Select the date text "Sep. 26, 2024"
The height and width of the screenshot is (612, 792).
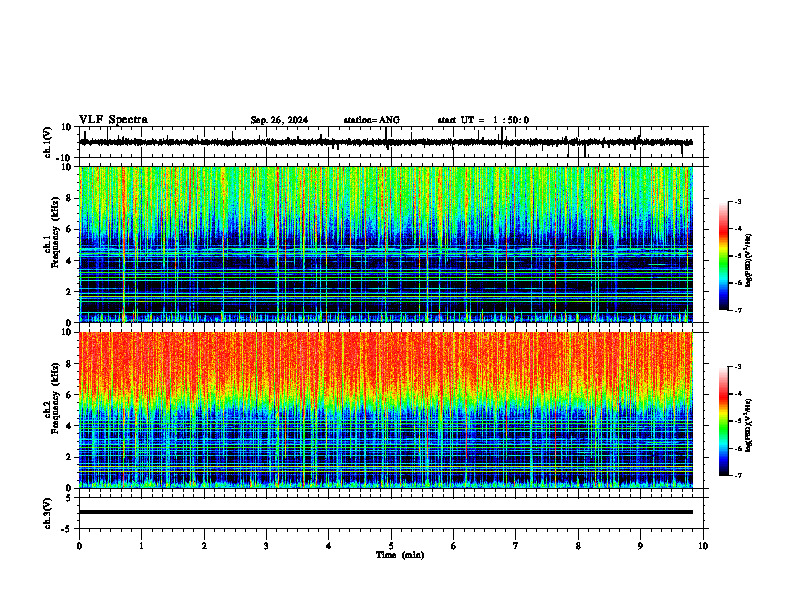(x=279, y=120)
